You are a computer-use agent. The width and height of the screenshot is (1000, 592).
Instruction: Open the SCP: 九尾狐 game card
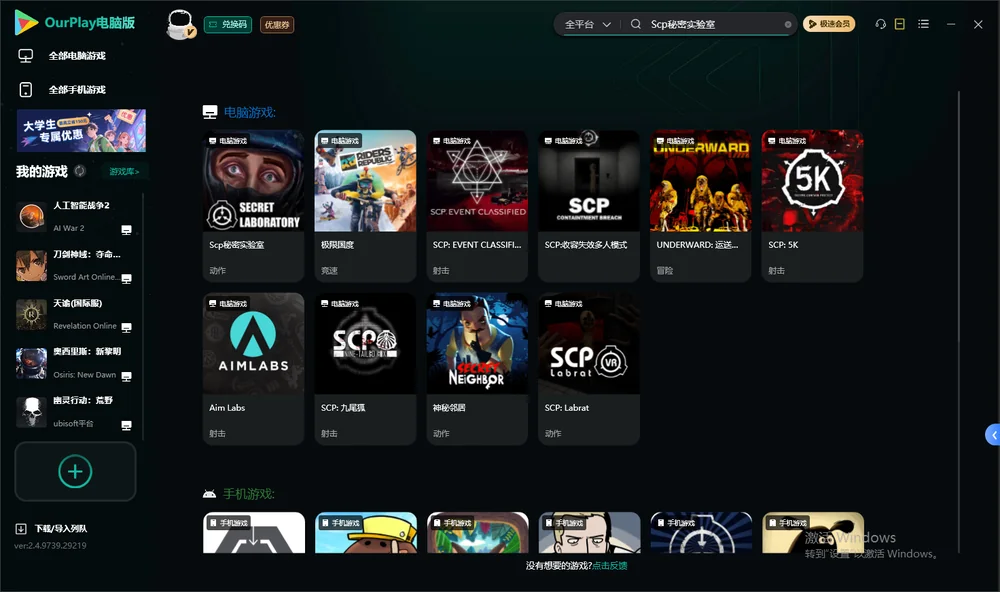pyautogui.click(x=365, y=369)
